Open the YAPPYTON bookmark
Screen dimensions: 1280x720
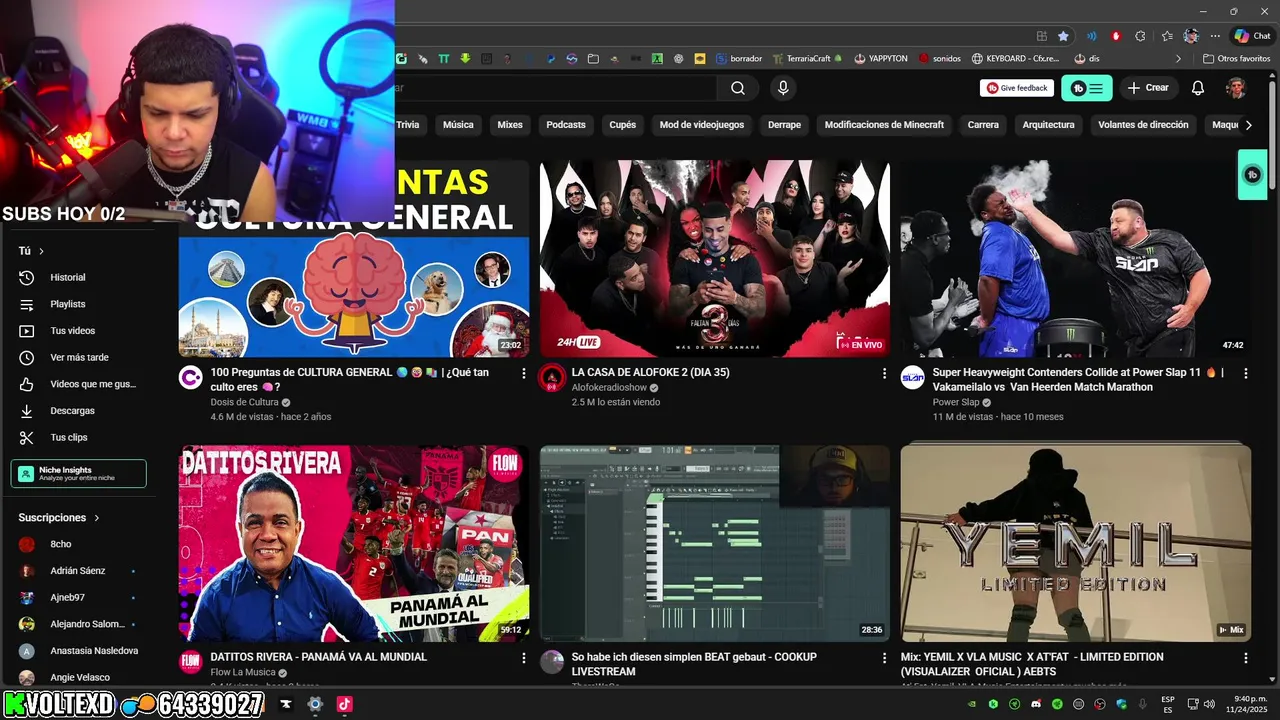tap(881, 59)
